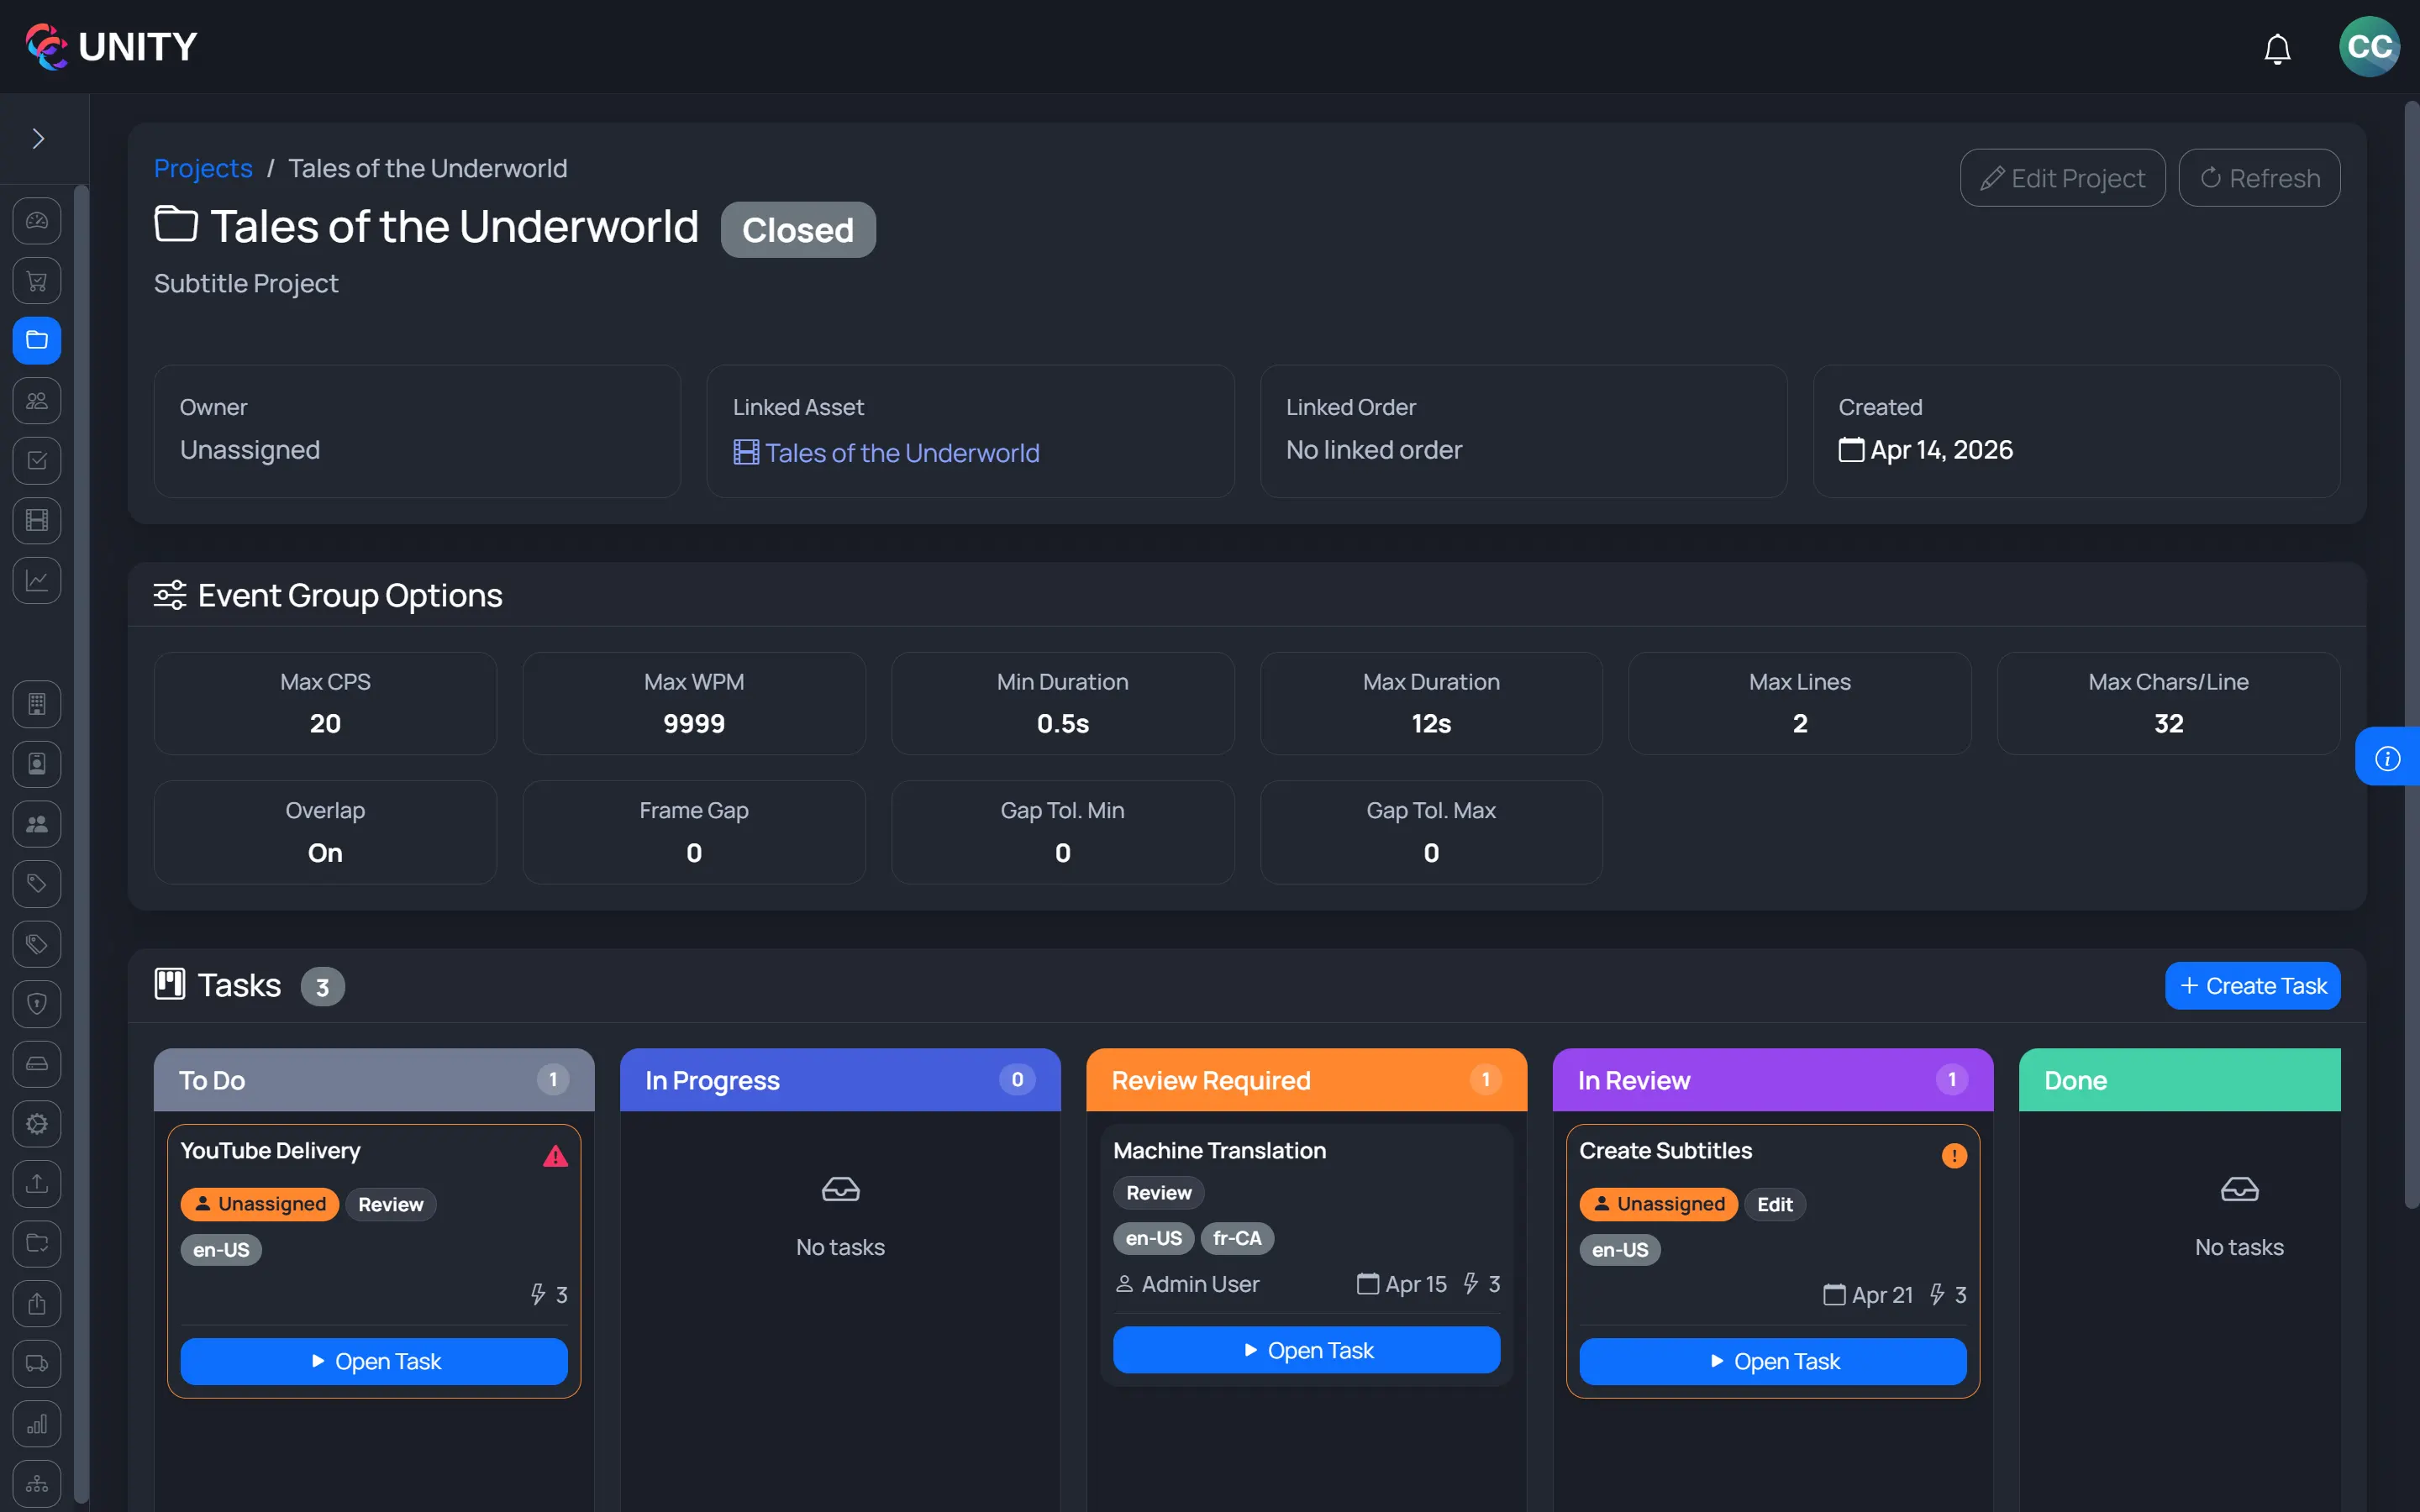Open the security shield icon
The image size is (2420, 1512).
coord(36,1004)
